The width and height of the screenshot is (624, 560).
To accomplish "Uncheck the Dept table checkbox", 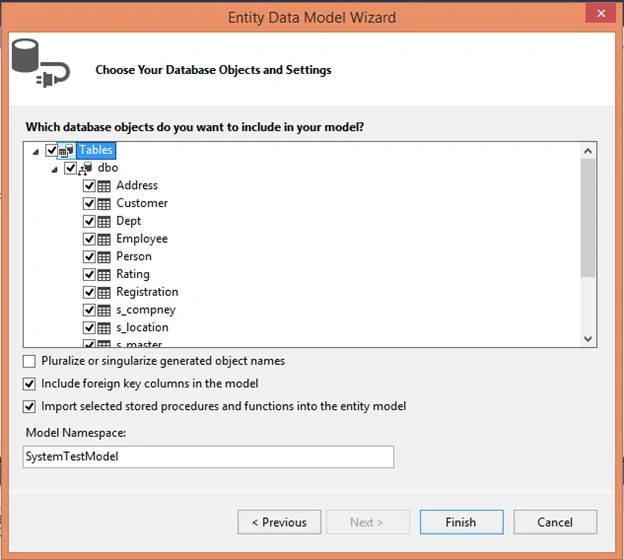I will pos(89,221).
